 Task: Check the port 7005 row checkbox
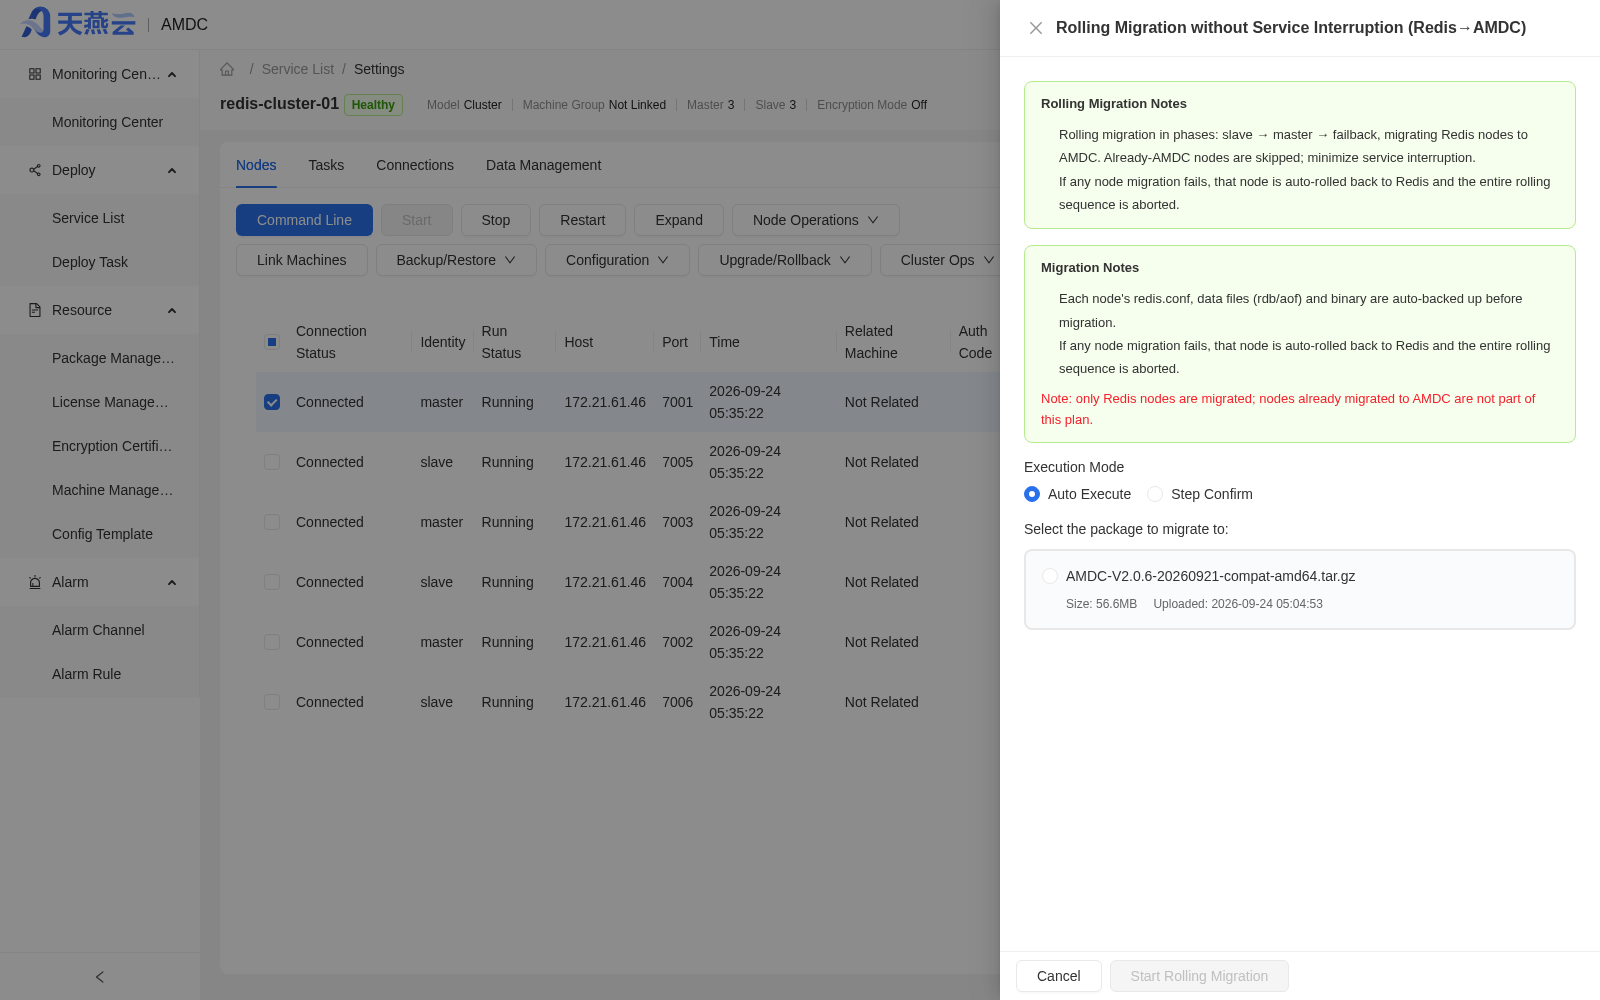[272, 462]
